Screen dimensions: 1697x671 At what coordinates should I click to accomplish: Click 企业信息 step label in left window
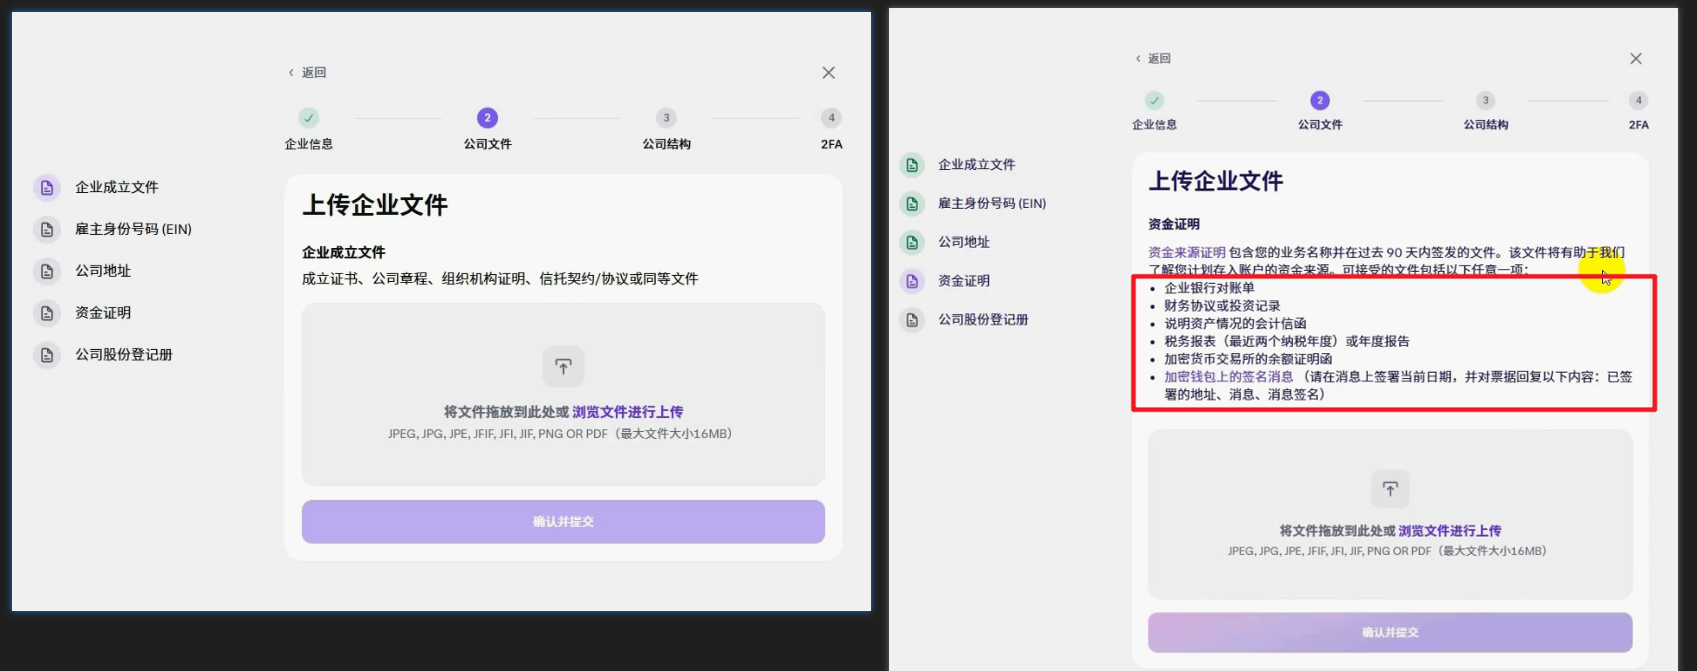tap(309, 144)
